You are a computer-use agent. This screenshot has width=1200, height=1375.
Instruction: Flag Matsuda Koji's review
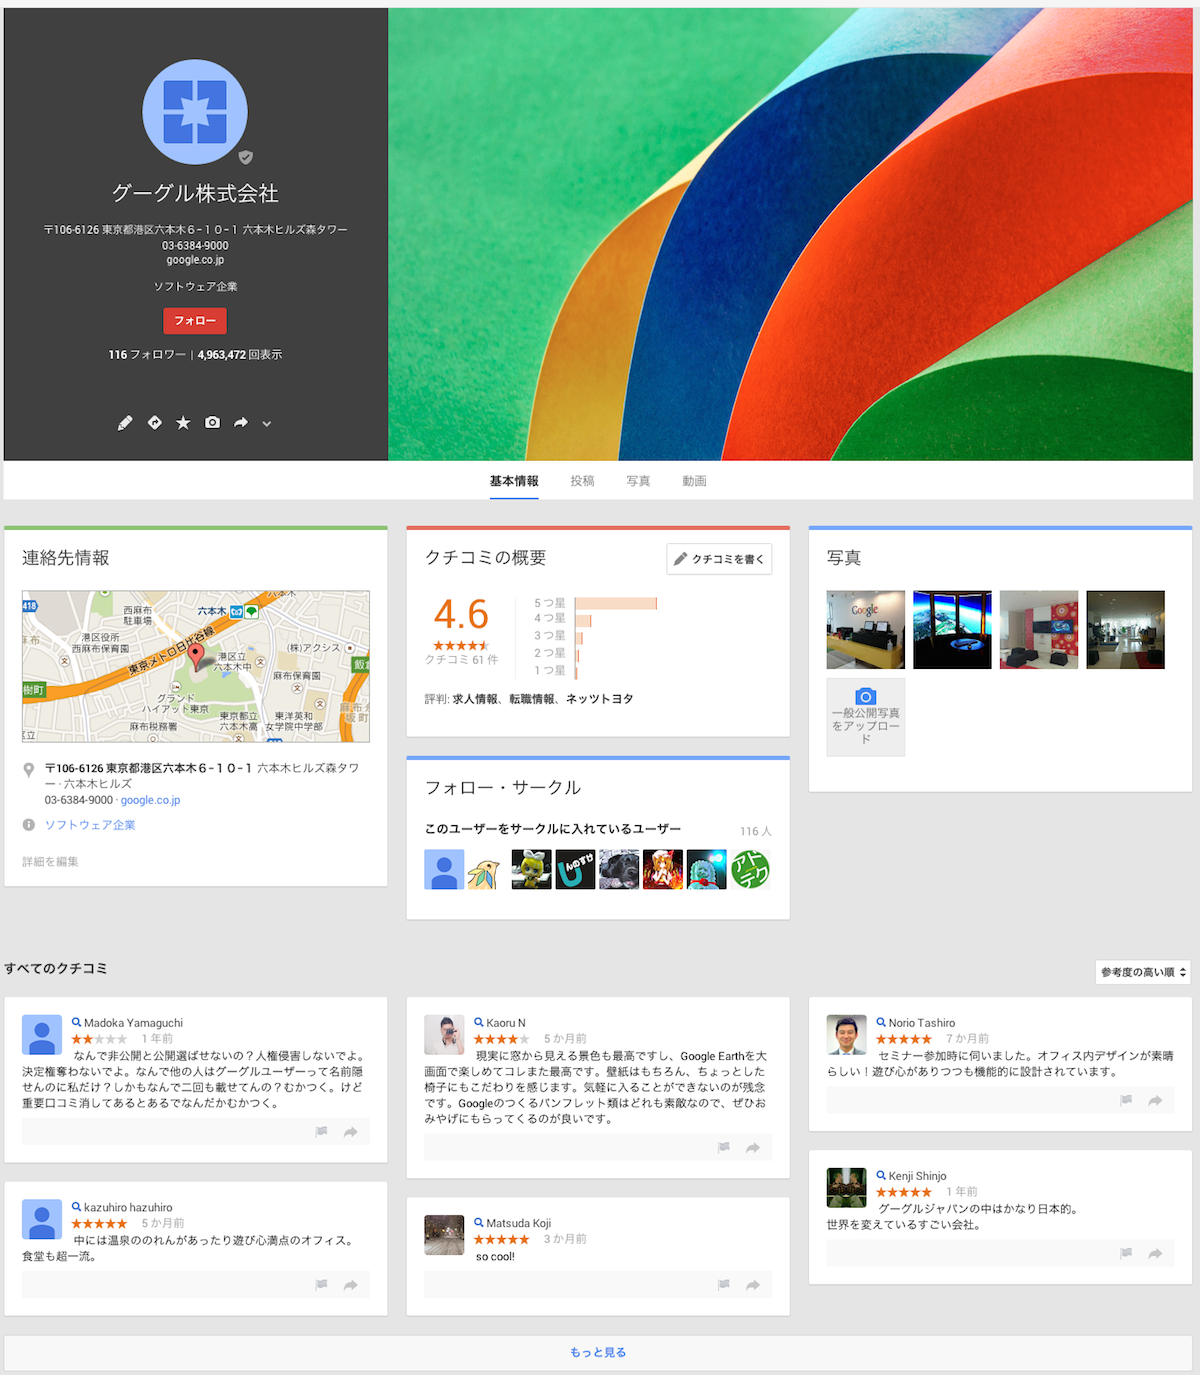[x=723, y=1285]
